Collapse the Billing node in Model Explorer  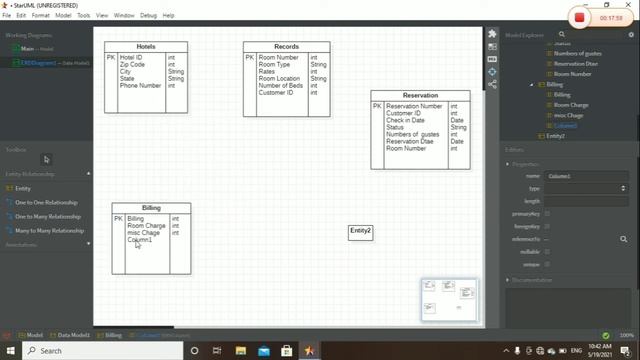[531, 84]
